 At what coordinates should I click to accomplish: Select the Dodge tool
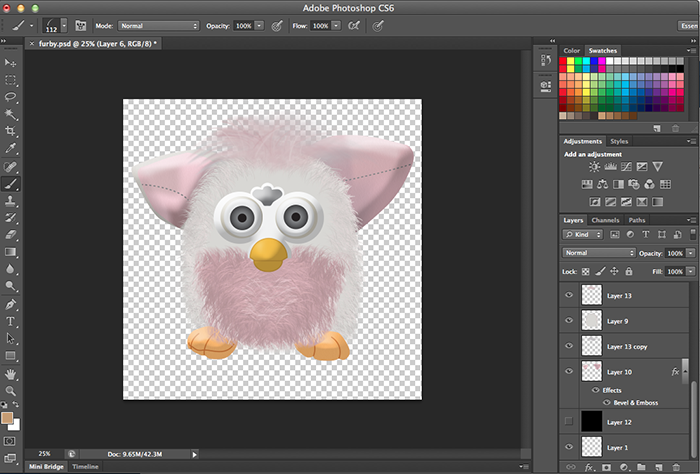tap(10, 286)
